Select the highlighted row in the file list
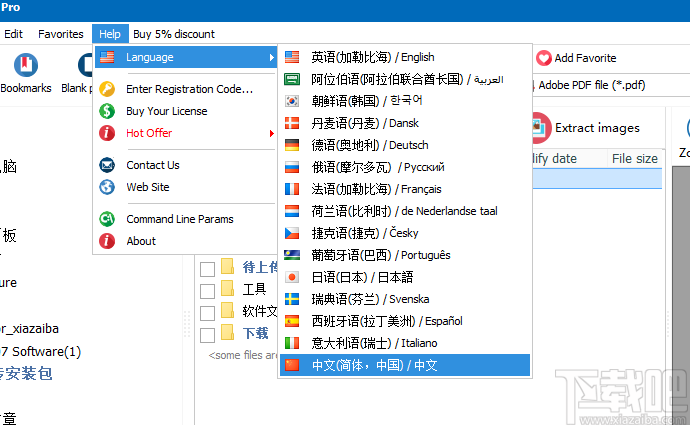Image resolution: width=690 pixels, height=425 pixels. click(597, 179)
